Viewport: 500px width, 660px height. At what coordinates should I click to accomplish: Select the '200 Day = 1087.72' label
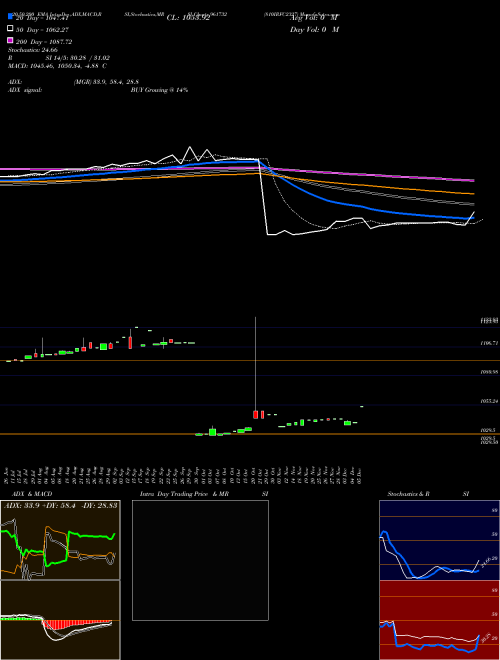coord(44,42)
